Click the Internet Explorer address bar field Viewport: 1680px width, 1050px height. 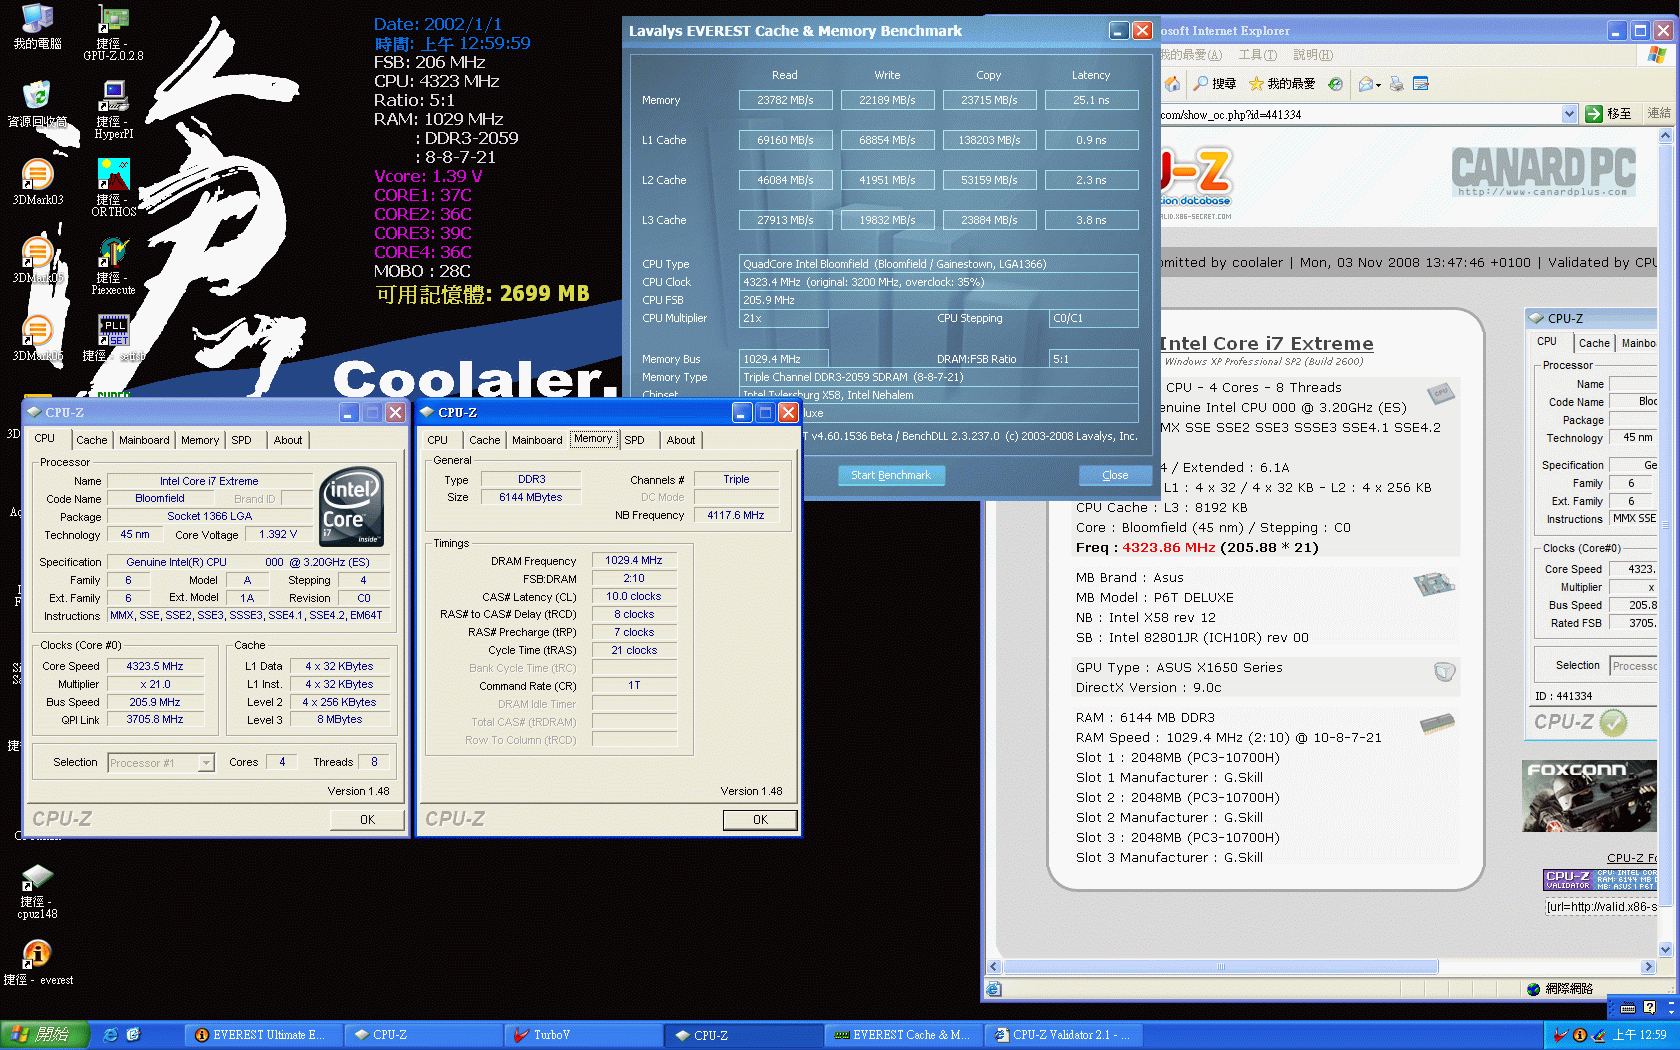(x=1360, y=114)
